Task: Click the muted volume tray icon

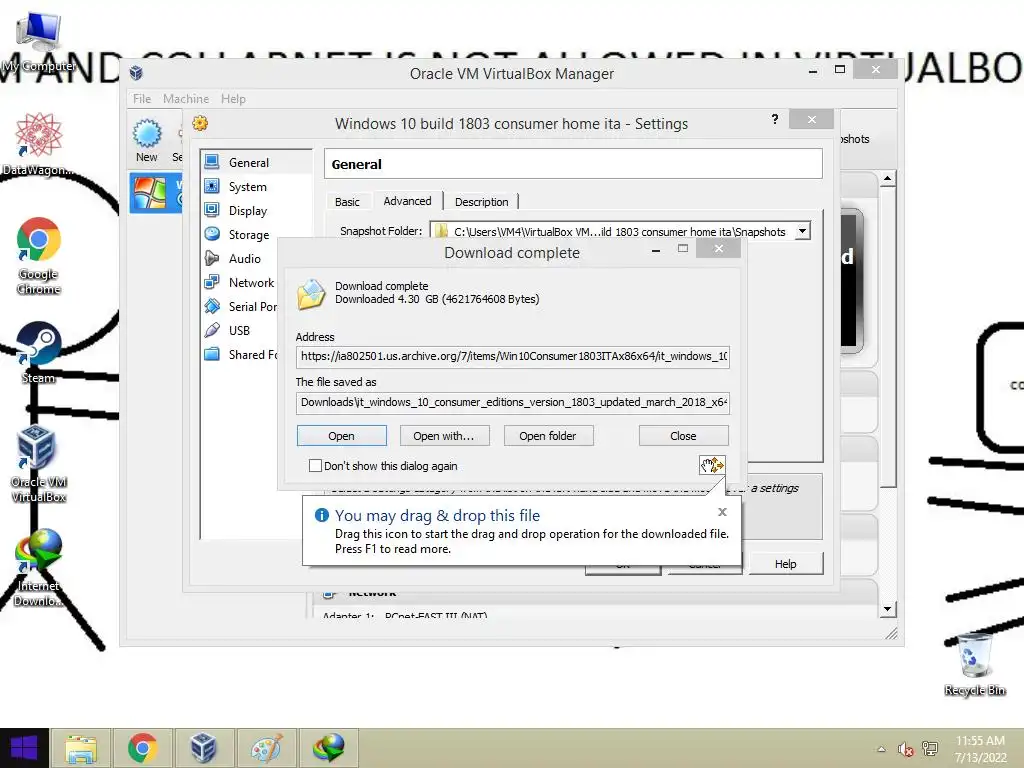Action: (905, 749)
